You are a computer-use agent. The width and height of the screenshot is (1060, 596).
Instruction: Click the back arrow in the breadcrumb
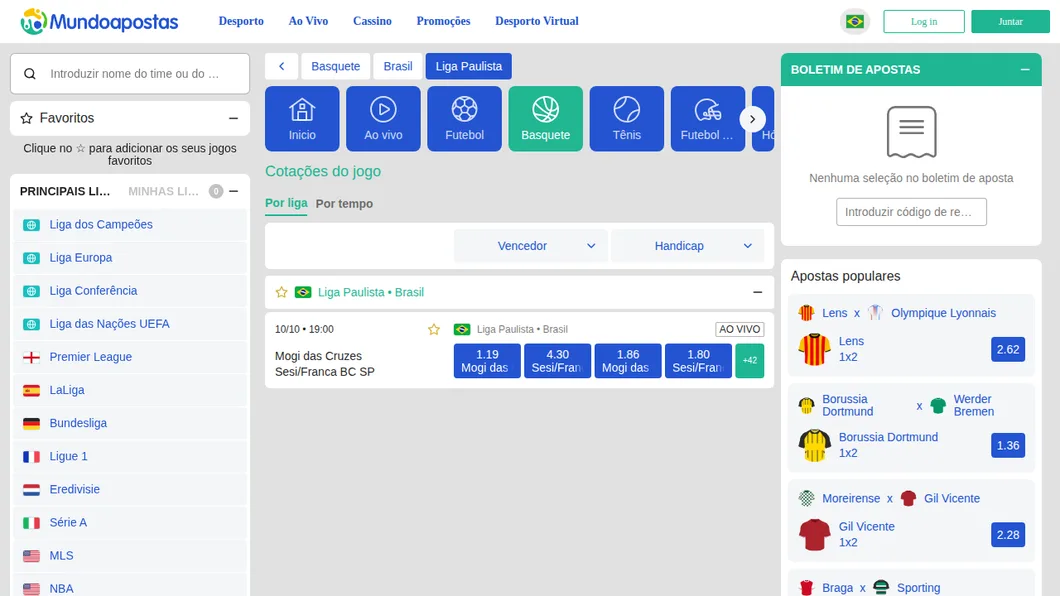281,66
